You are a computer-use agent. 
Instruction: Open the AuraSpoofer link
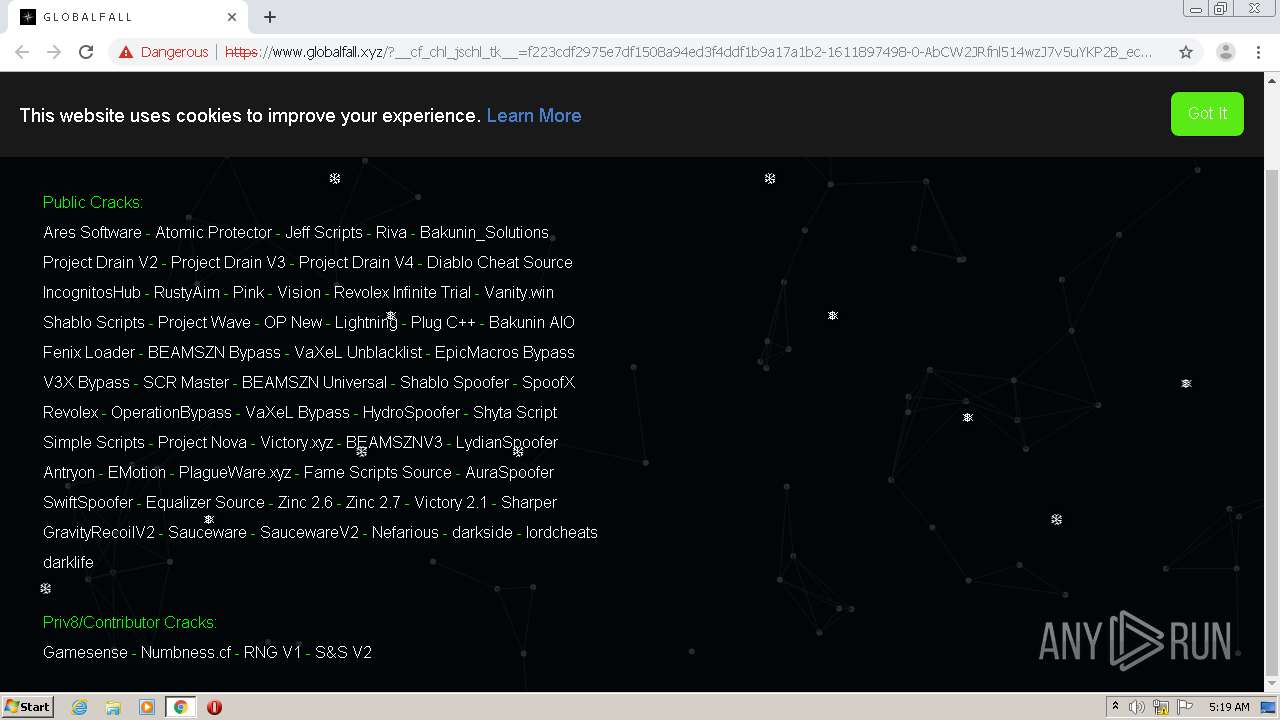coord(509,472)
